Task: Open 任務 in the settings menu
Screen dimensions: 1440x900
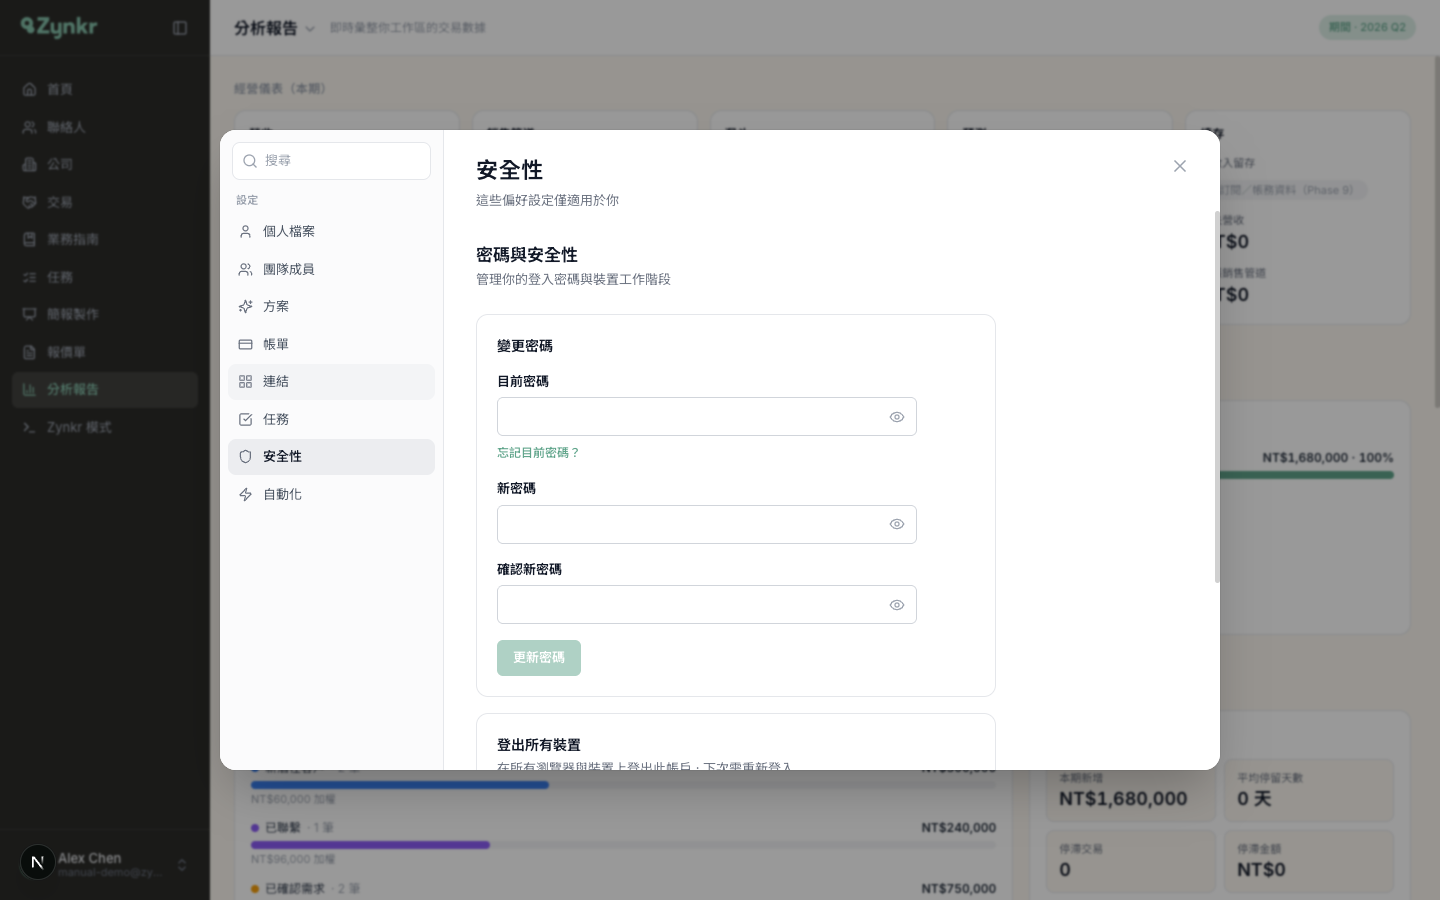Action: click(x=331, y=419)
